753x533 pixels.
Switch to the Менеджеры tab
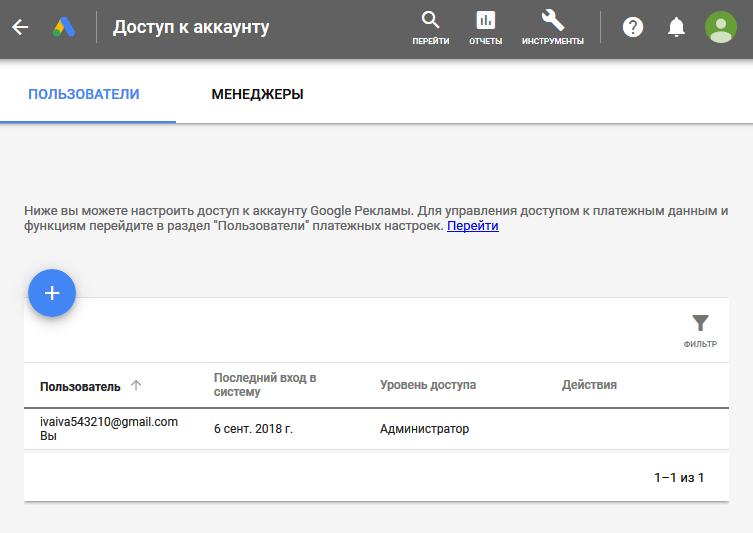[x=257, y=94]
